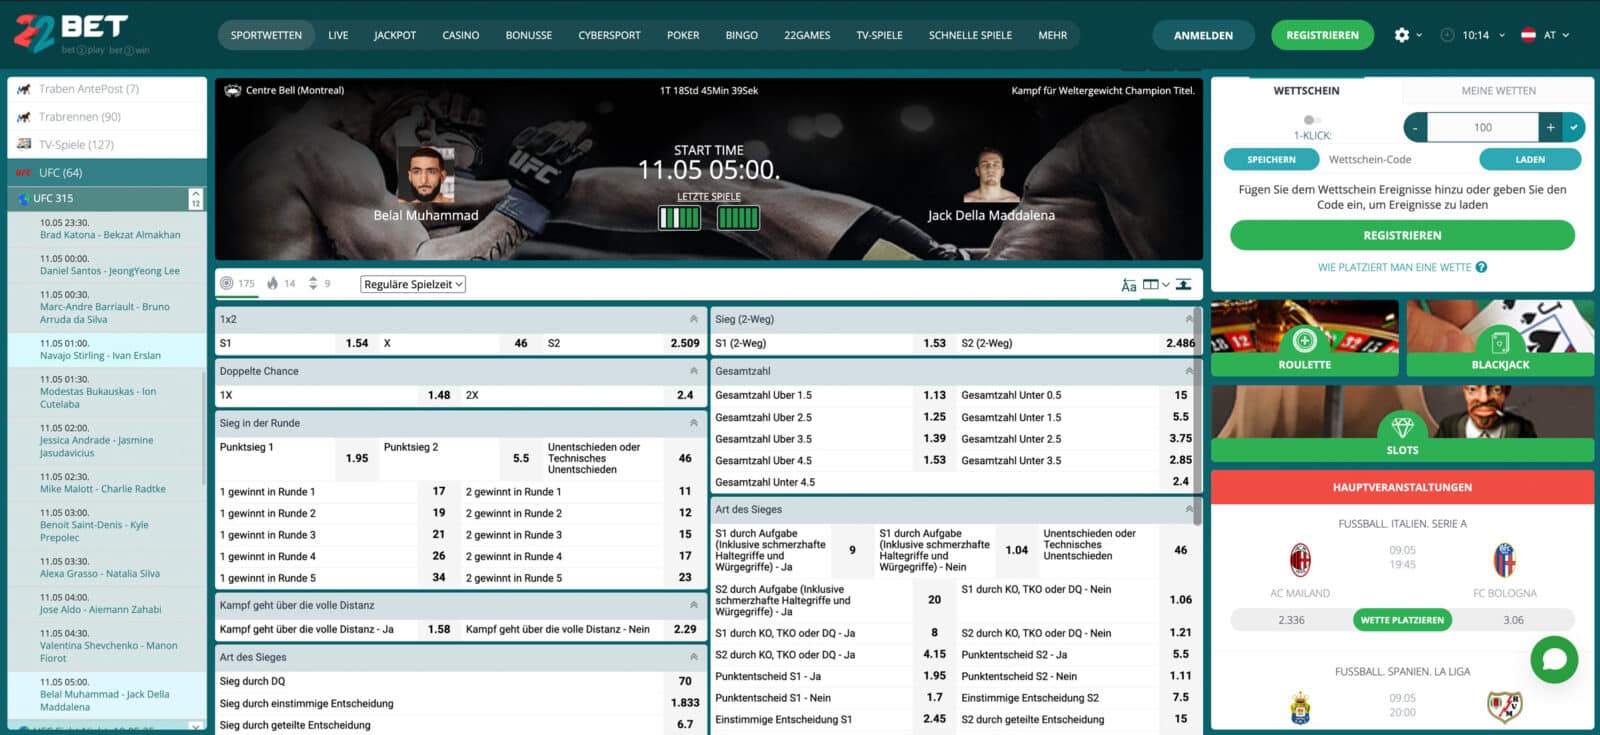The image size is (1600, 735).
Task: Click the Blackjack card icon
Action: (x=1500, y=342)
